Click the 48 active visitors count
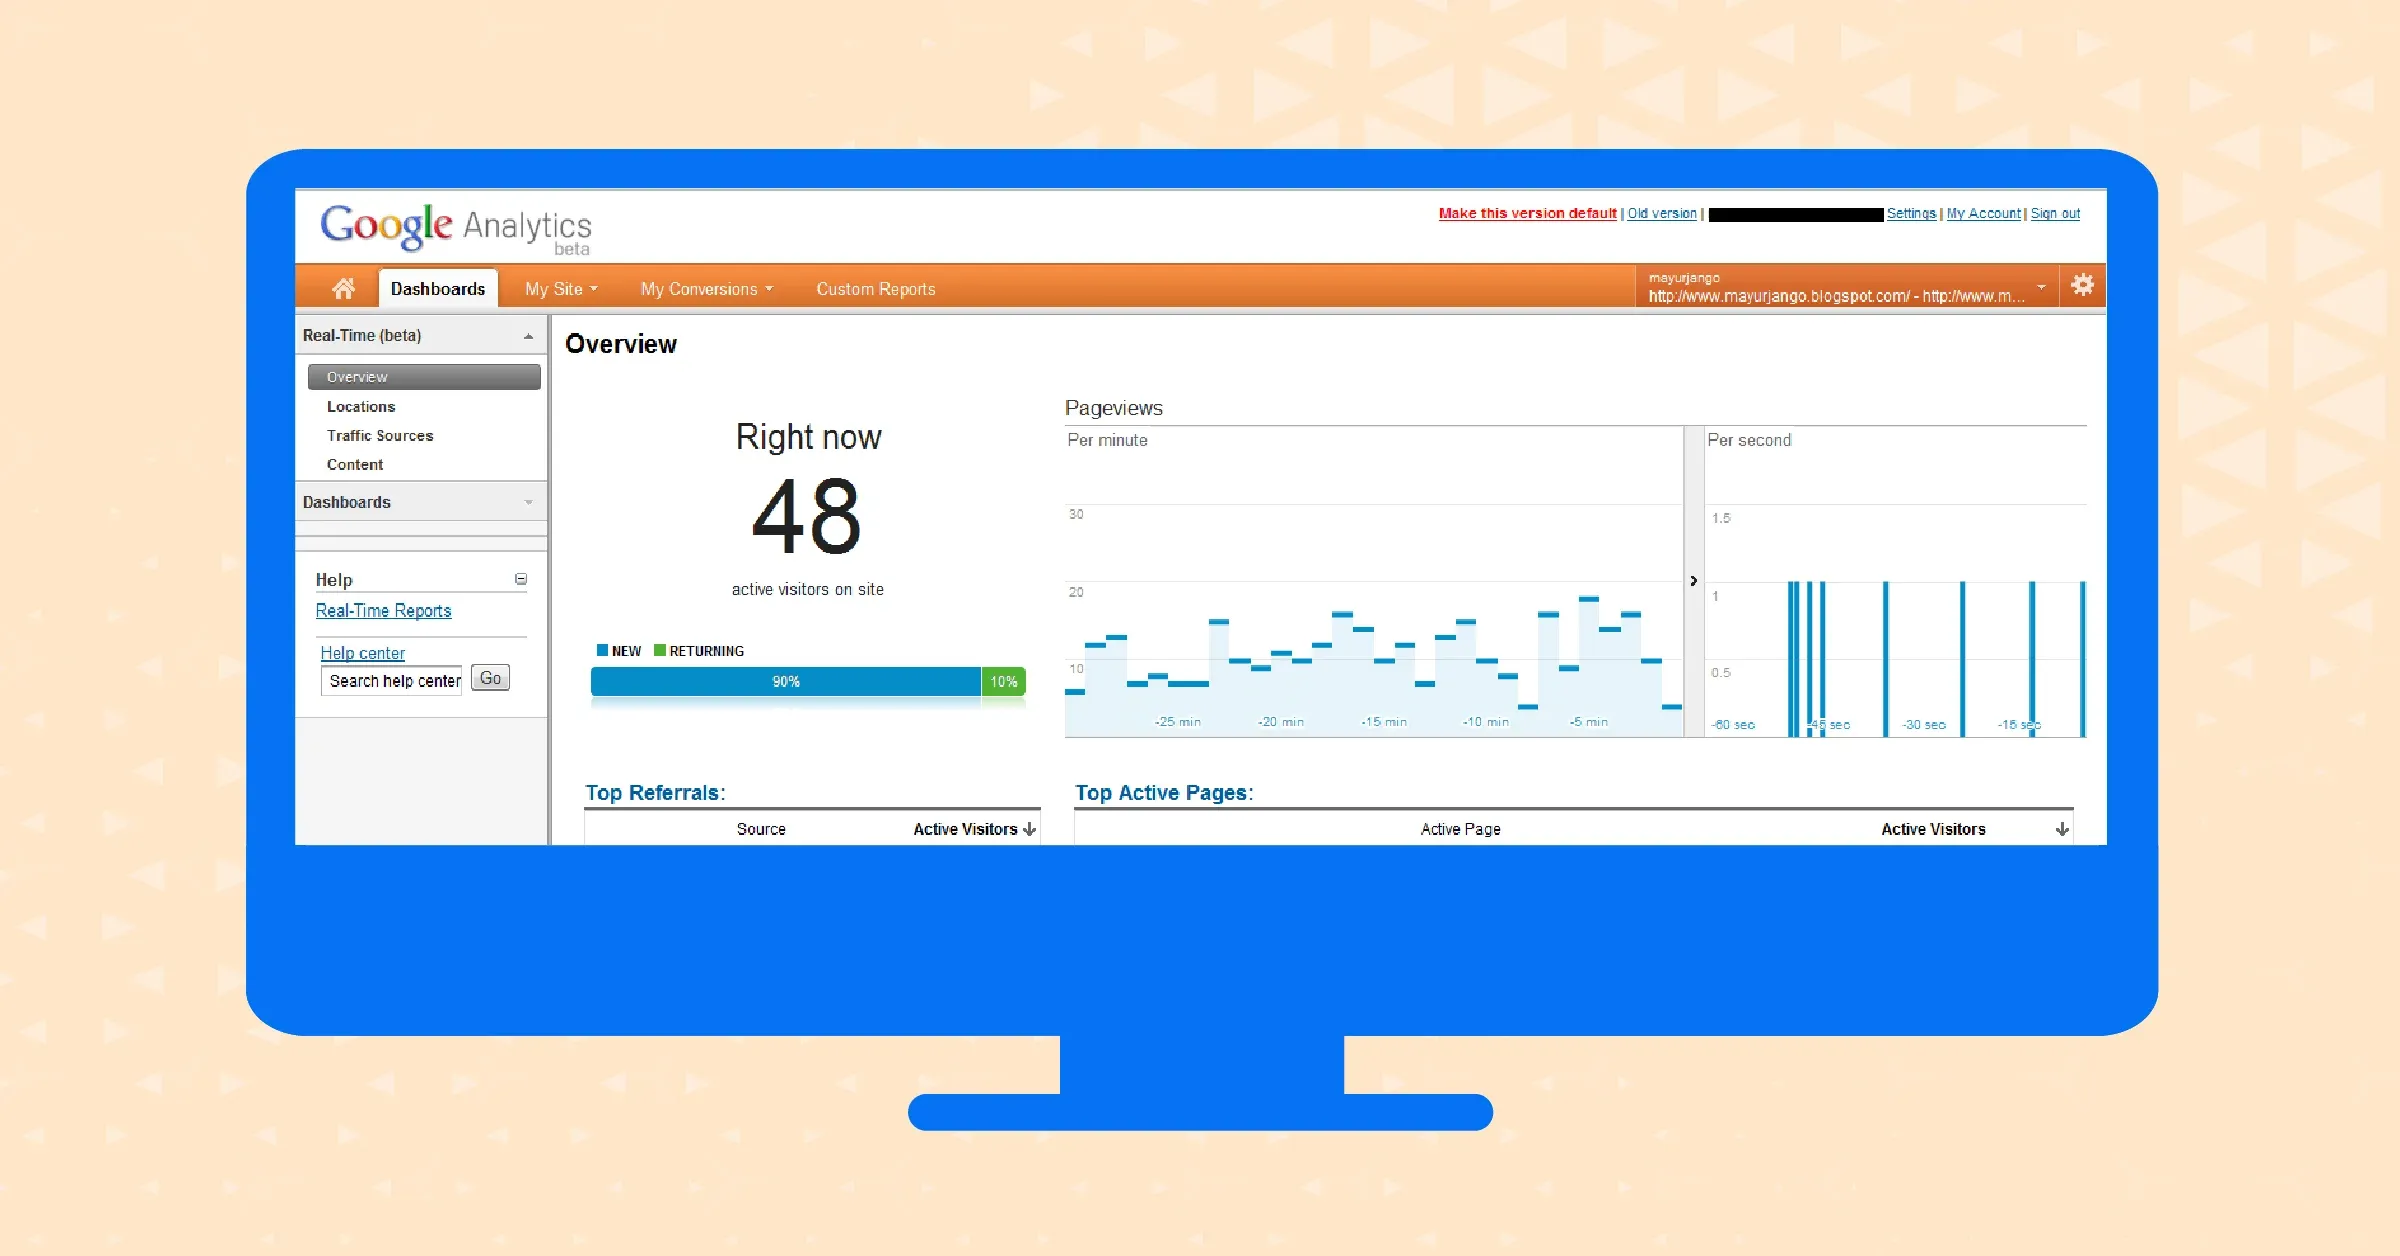This screenshot has height=1256, width=2400. (x=807, y=517)
